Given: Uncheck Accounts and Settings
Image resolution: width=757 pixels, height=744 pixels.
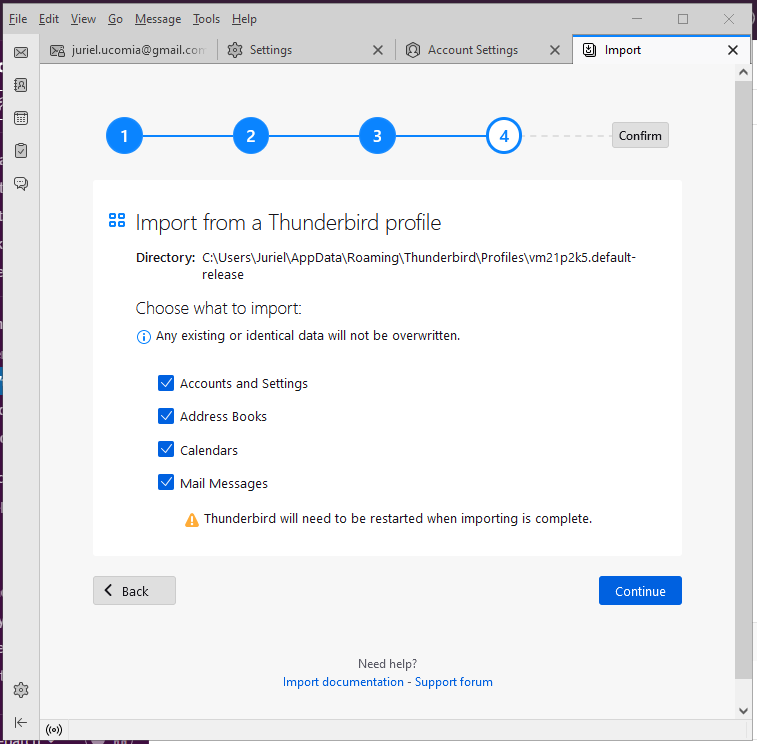Looking at the screenshot, I should 166,383.
